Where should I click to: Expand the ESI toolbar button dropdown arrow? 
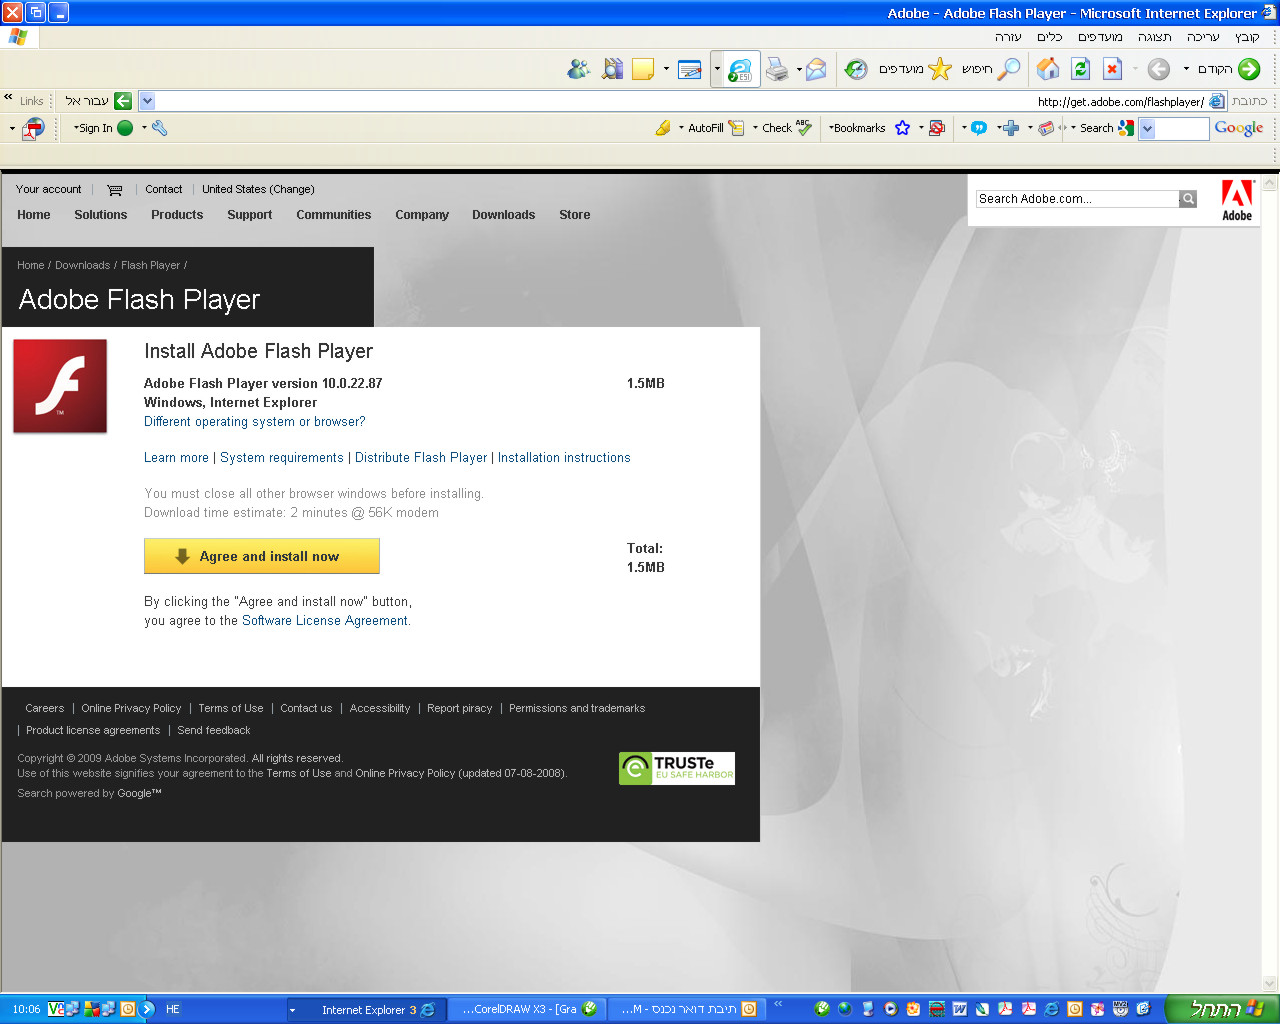(717, 70)
